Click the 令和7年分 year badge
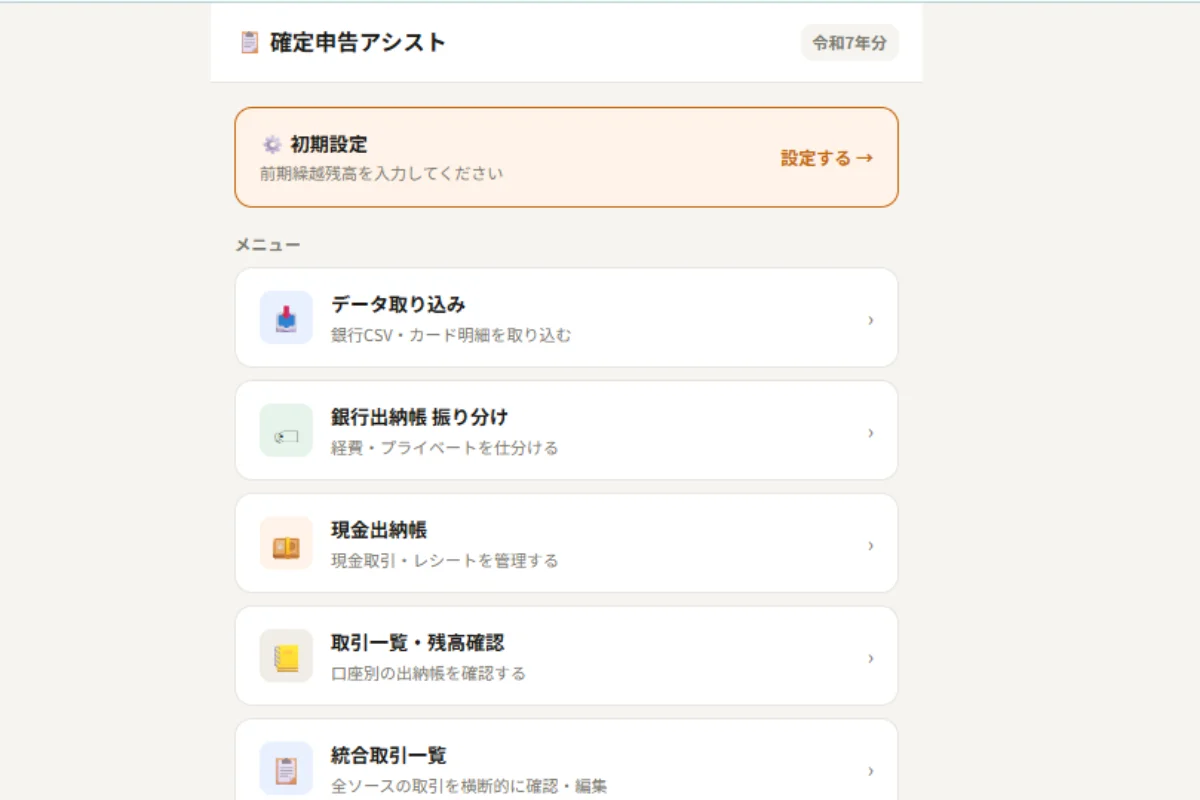The width and height of the screenshot is (1200, 800). tap(850, 43)
